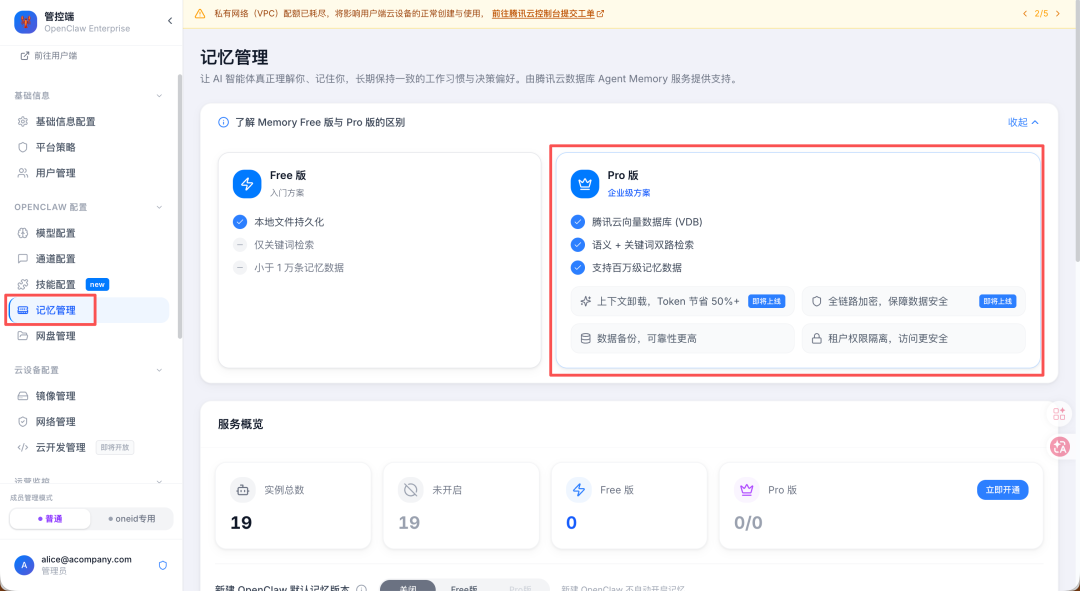Open the 记忆管理 menu item

tap(89, 310)
